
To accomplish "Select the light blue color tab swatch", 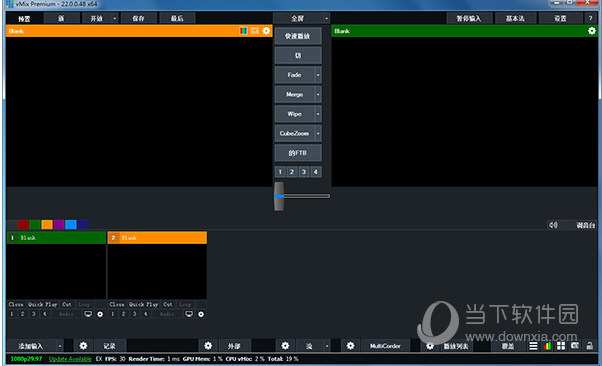I will coord(71,224).
